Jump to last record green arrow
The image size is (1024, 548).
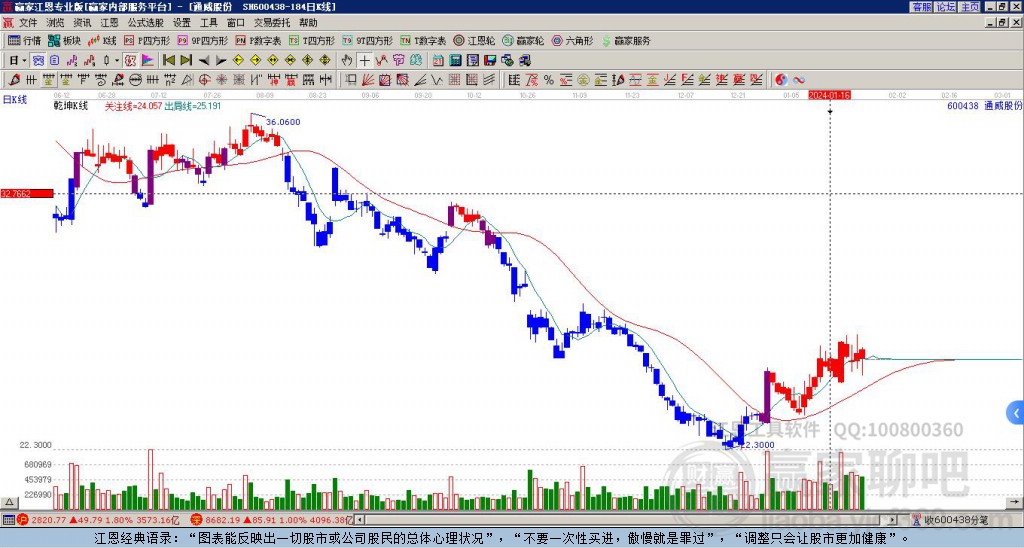point(186,60)
